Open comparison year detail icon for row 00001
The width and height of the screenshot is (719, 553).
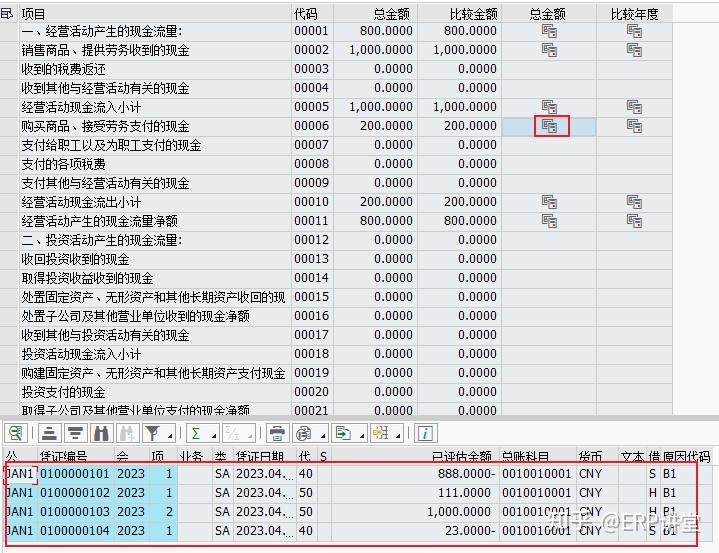(634, 31)
